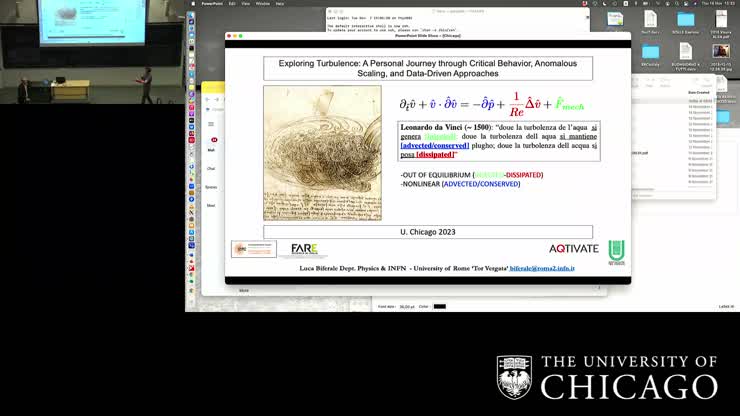Image resolution: width=740 pixels, height=416 pixels.
Task: Click the green Tor Vergata university logo
Action: pyautogui.click(x=616, y=249)
